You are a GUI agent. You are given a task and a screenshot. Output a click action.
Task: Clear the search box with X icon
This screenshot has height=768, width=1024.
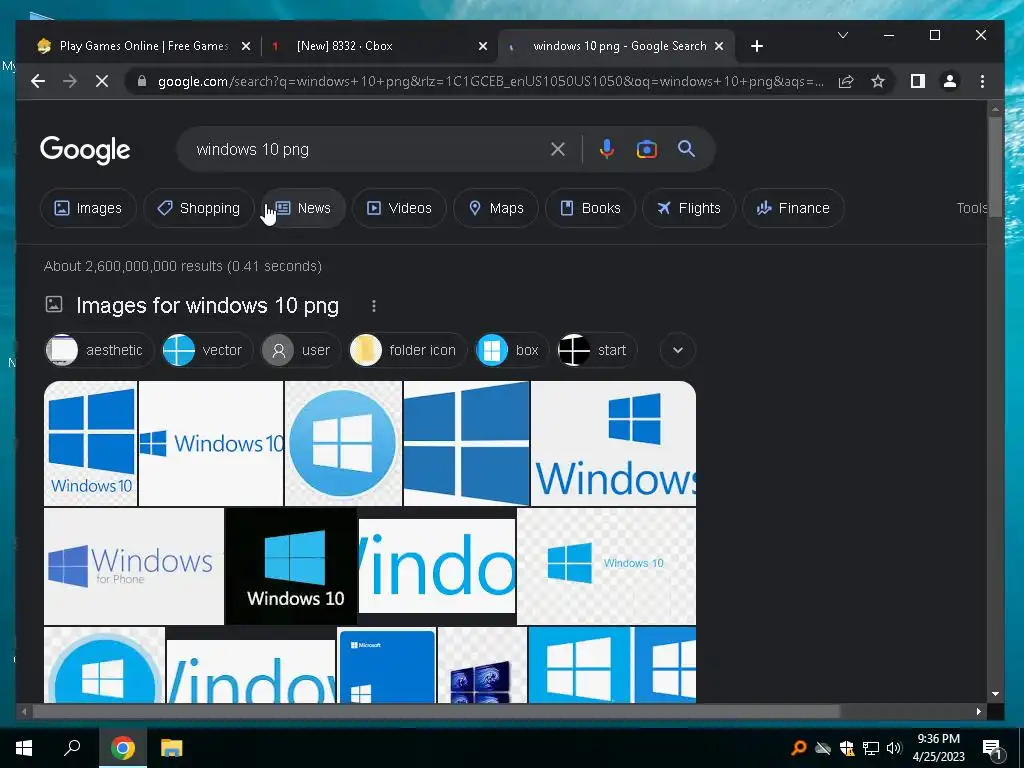tap(558, 149)
